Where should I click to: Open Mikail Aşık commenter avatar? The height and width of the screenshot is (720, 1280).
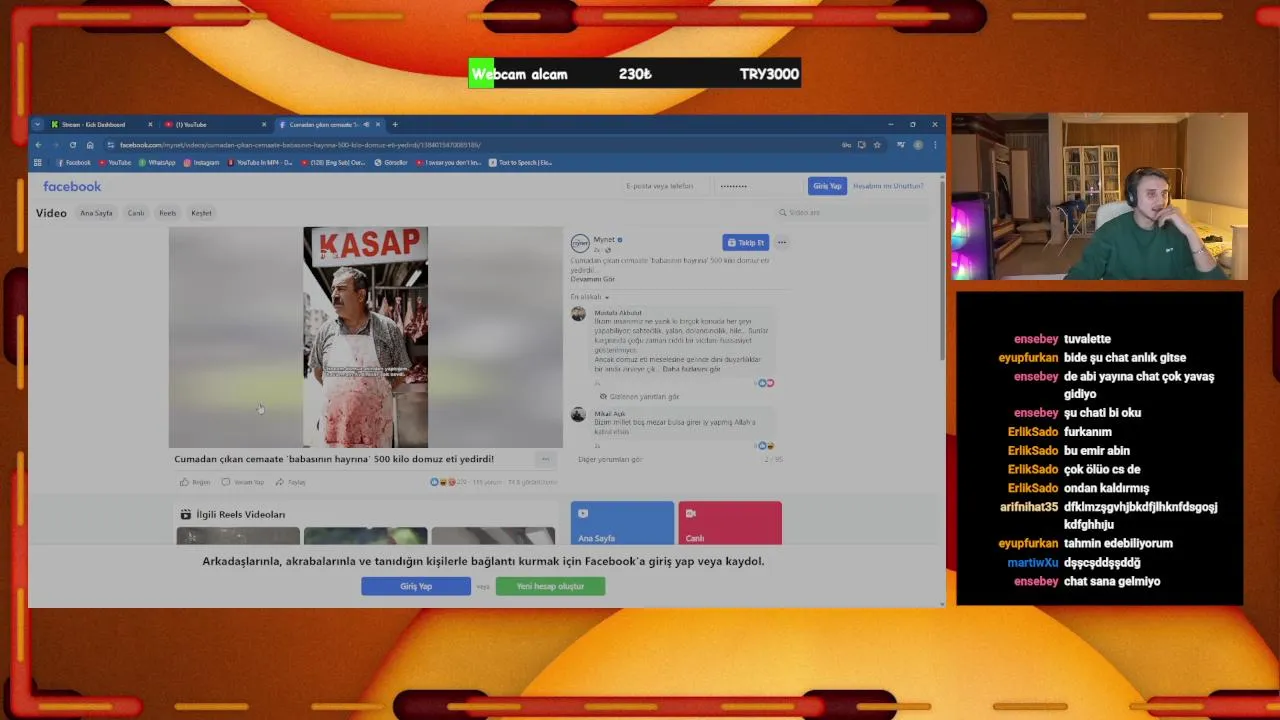point(578,414)
